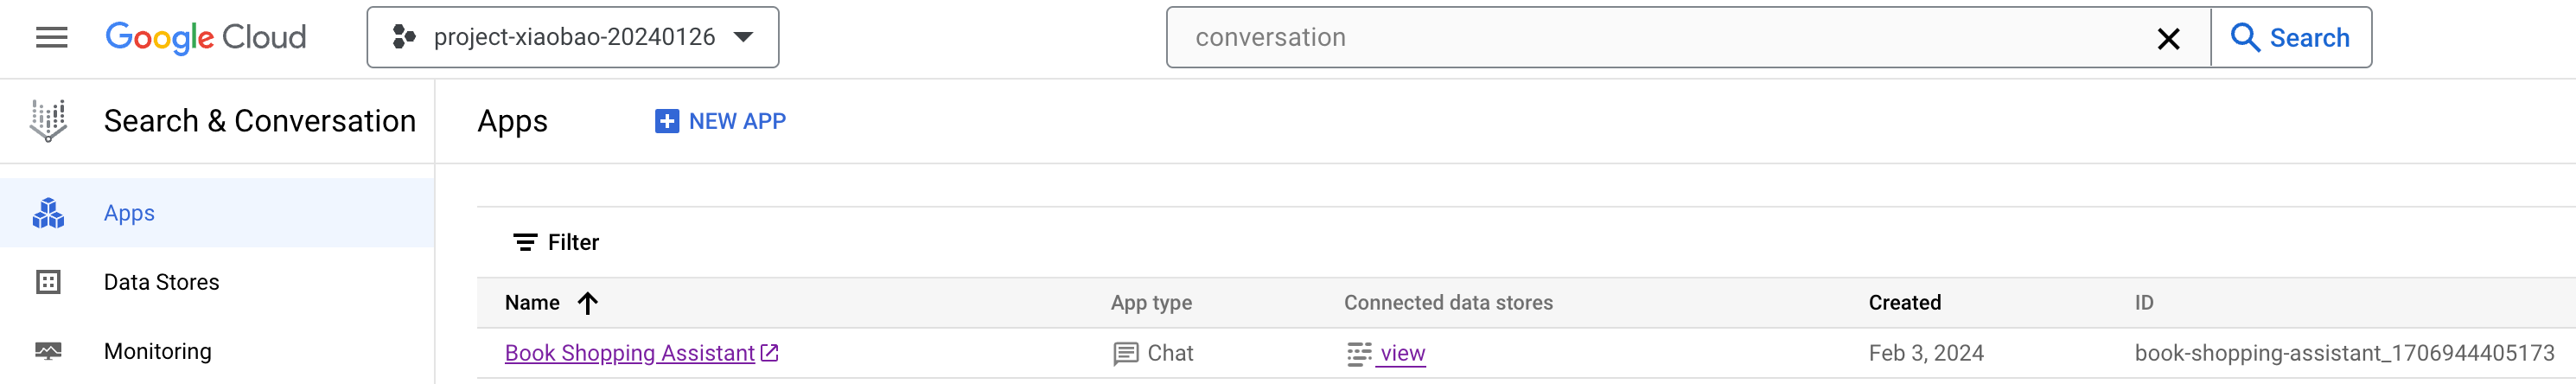Clear the search field with X icon
The image size is (2576, 384).
click(2168, 39)
